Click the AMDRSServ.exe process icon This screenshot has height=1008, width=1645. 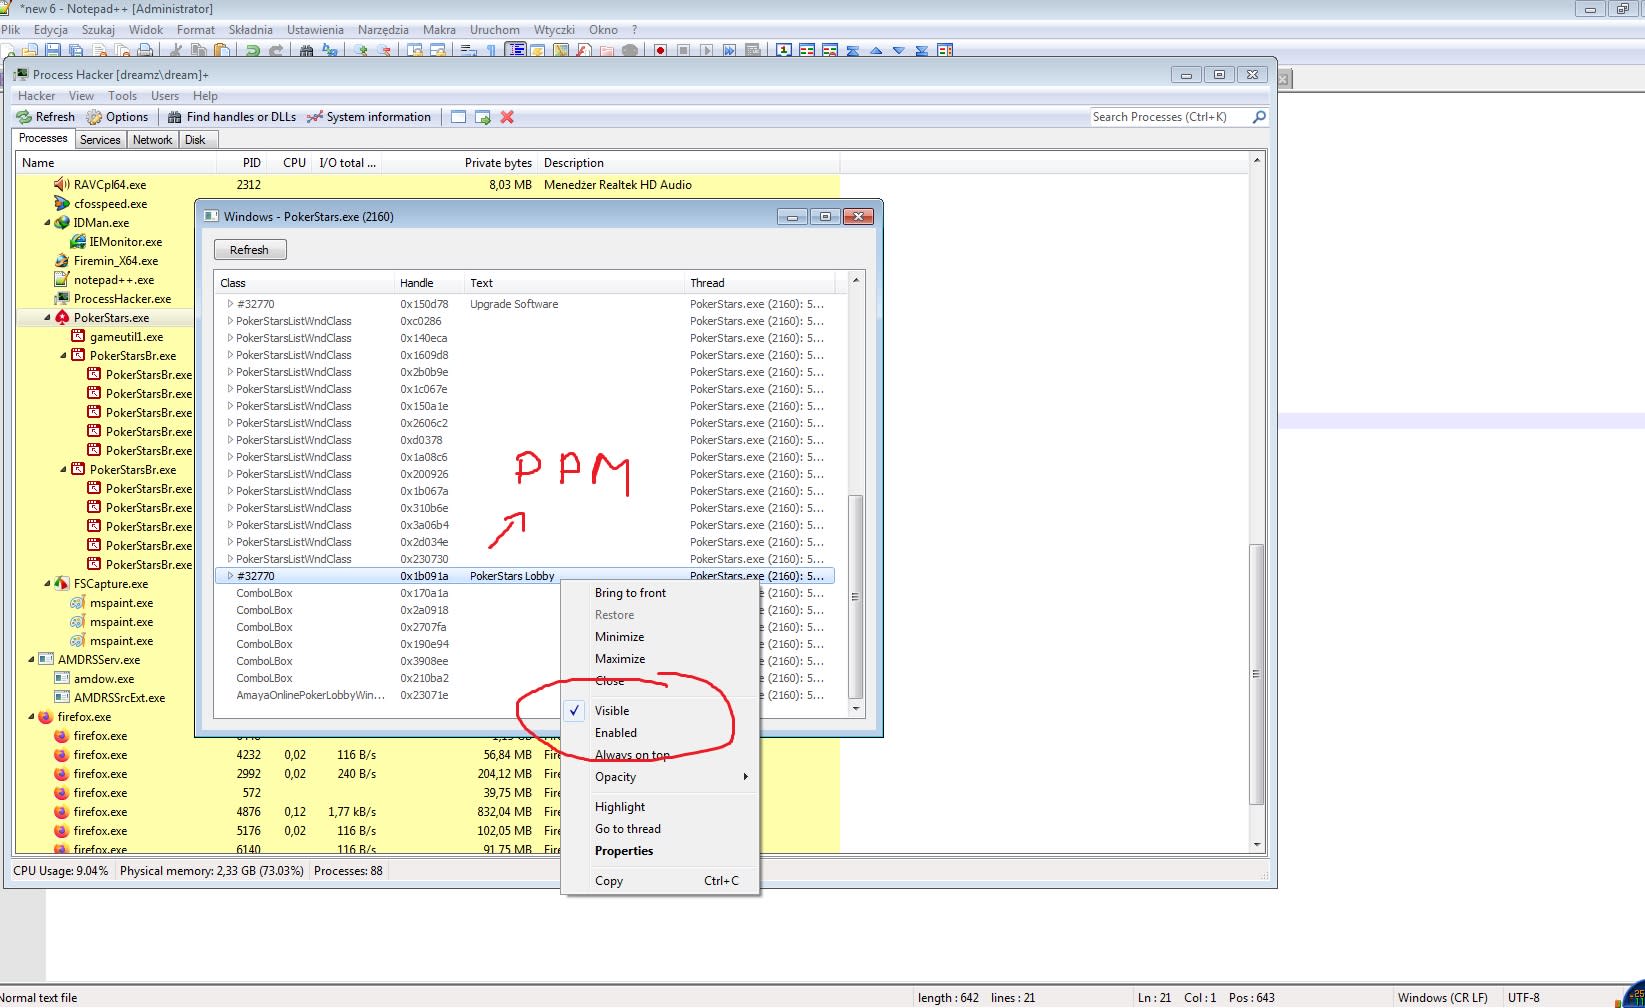click(46, 660)
